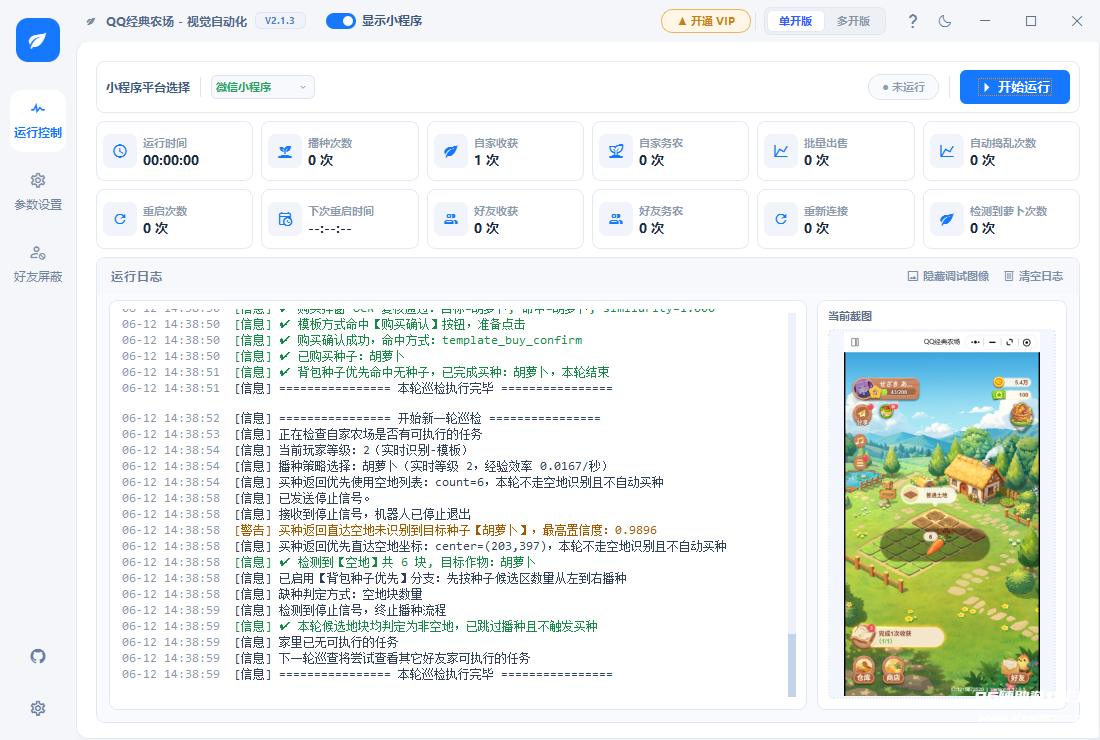Open the settings gear at sidebar bottom
The width and height of the screenshot is (1100, 740).
tap(38, 708)
